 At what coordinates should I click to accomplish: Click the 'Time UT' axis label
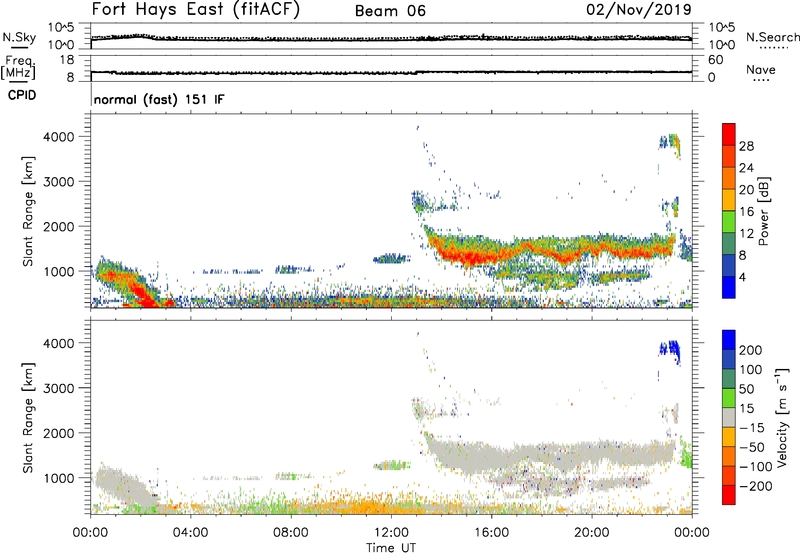(x=391, y=548)
